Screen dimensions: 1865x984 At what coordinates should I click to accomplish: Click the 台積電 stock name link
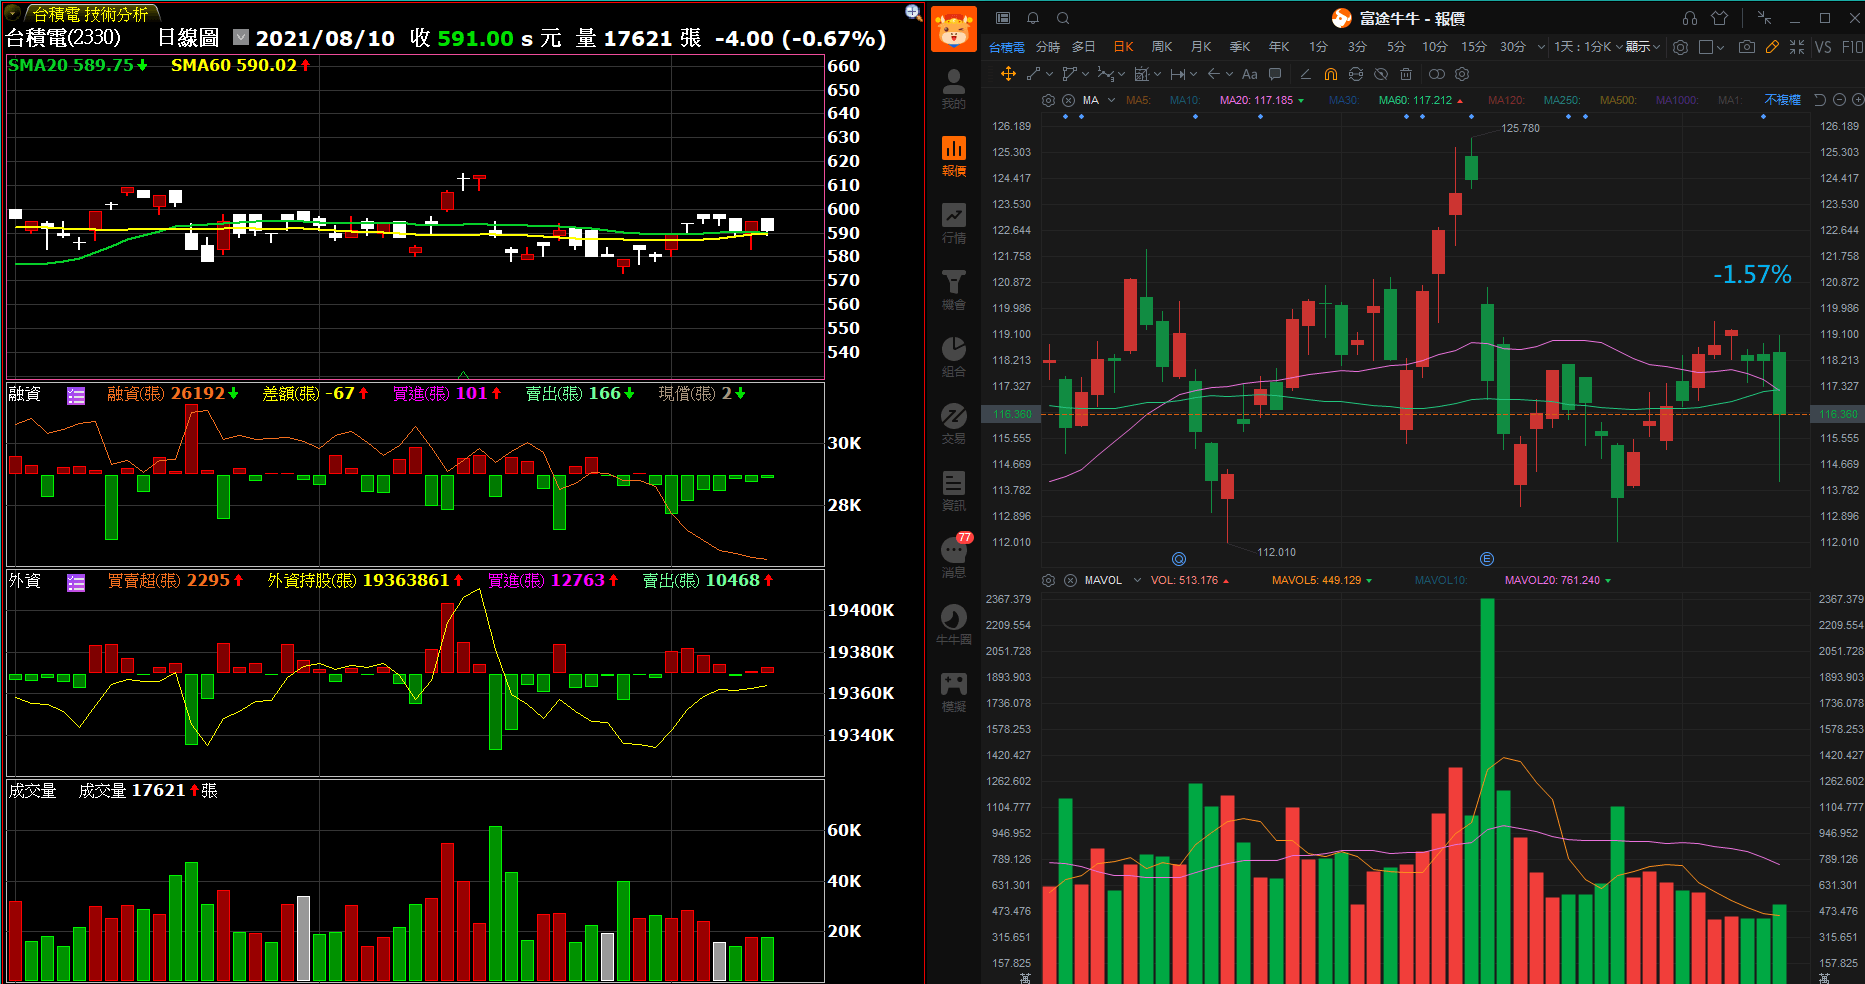pos(1007,47)
